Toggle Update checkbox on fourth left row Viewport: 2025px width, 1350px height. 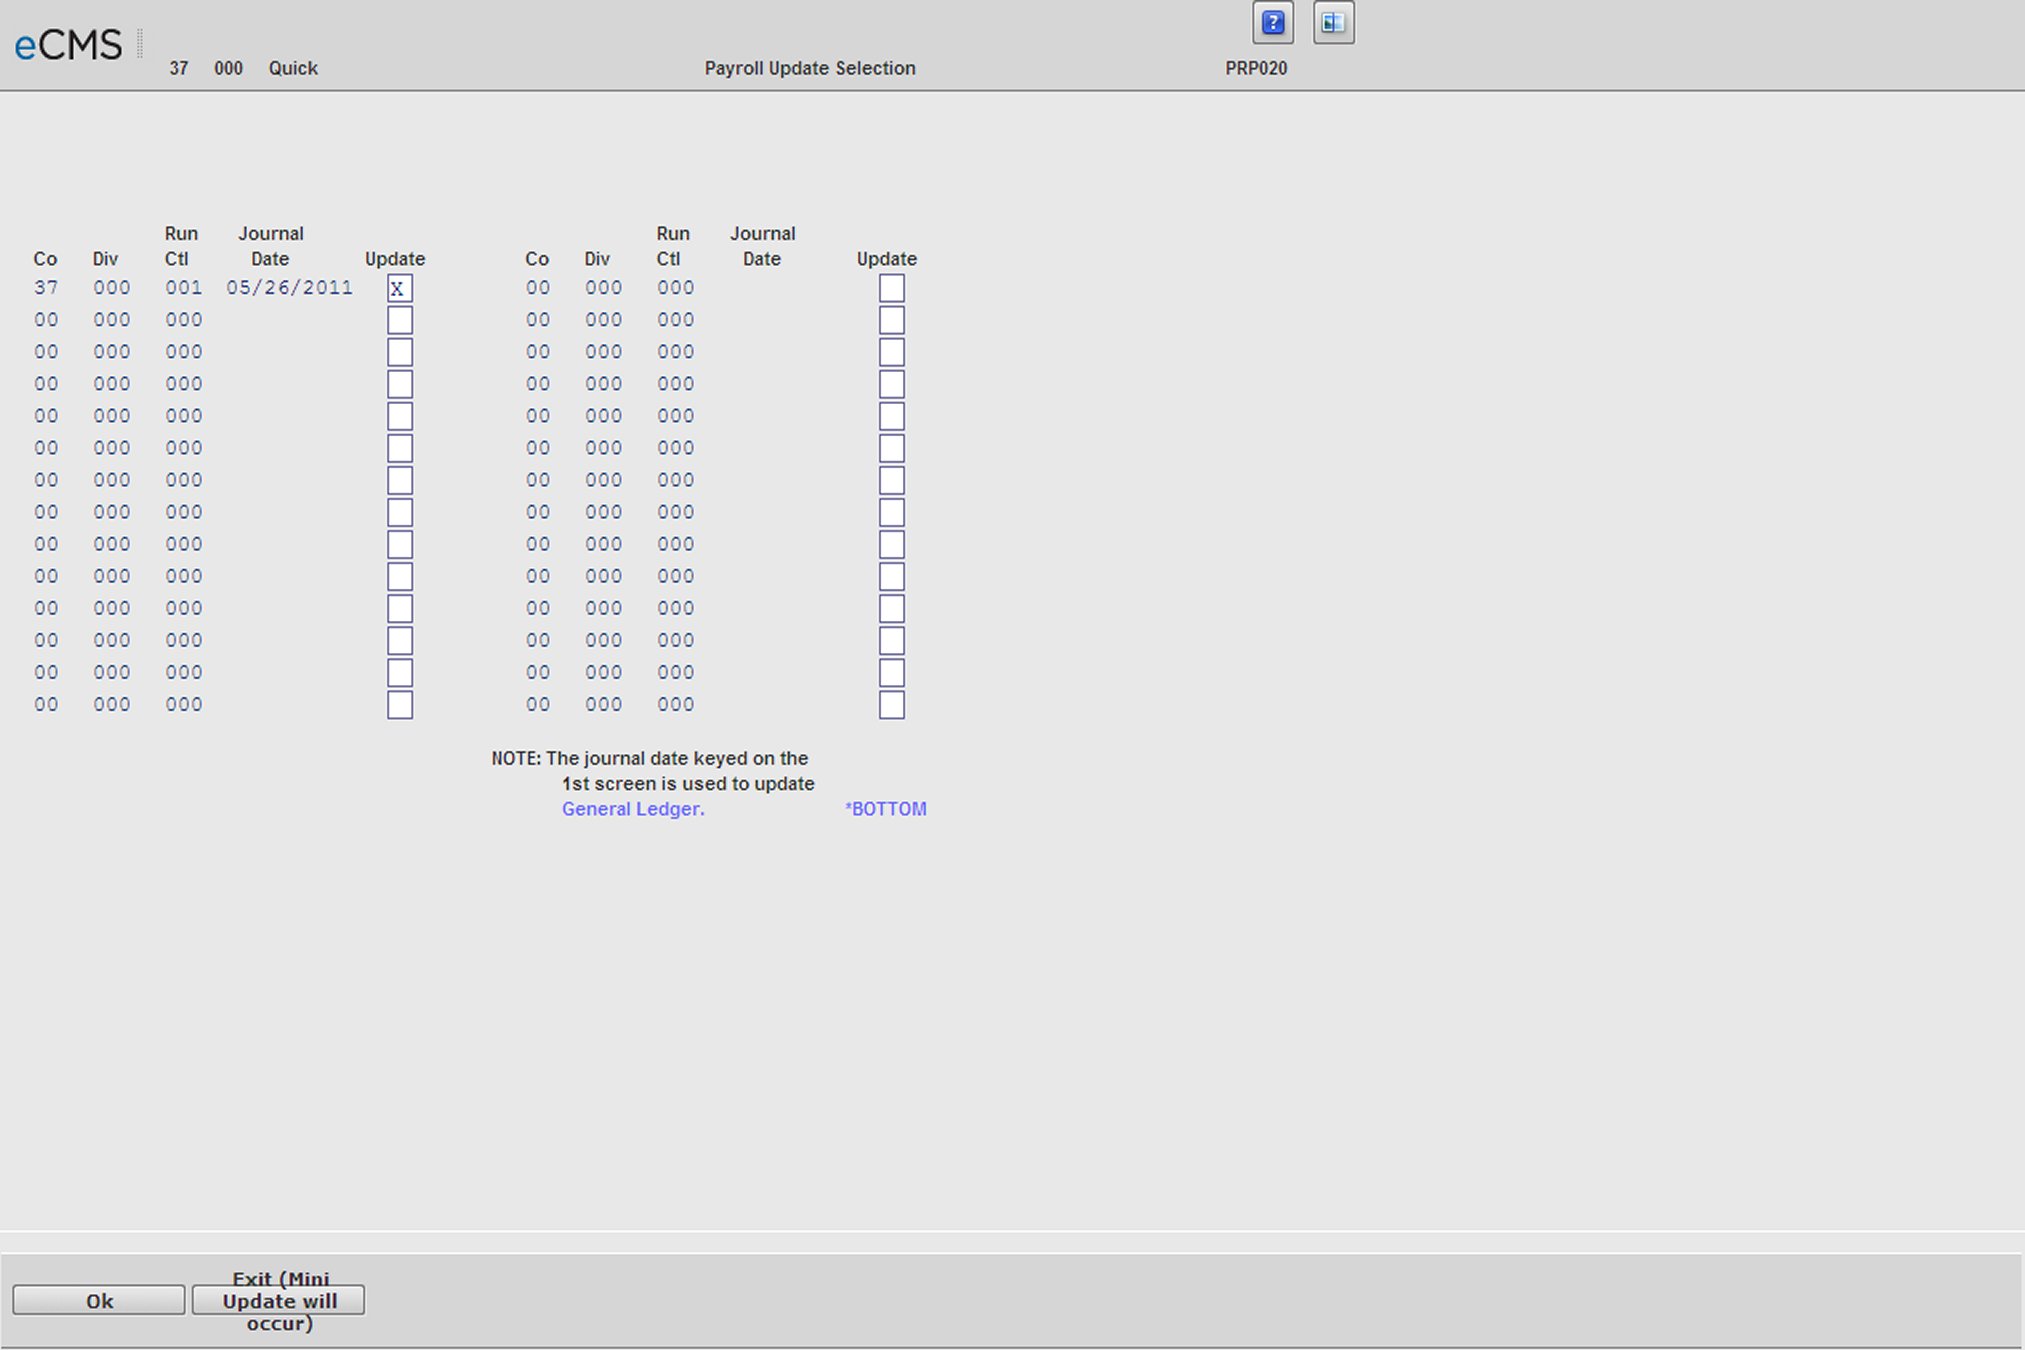396,383
